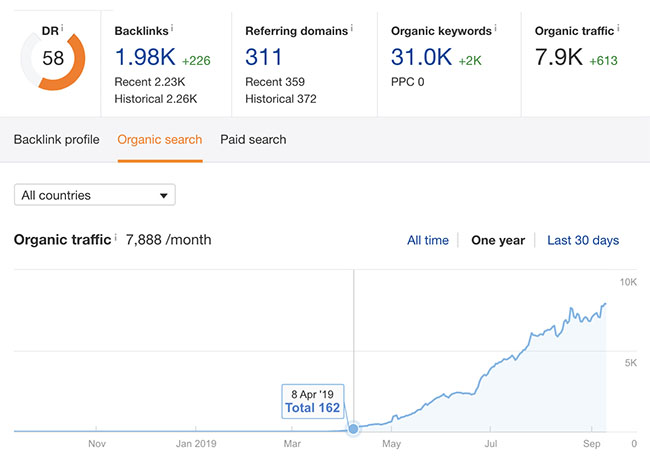Click the 8 Apr '19 chart data point
Viewport: 650px width, 460px height.
click(x=353, y=429)
